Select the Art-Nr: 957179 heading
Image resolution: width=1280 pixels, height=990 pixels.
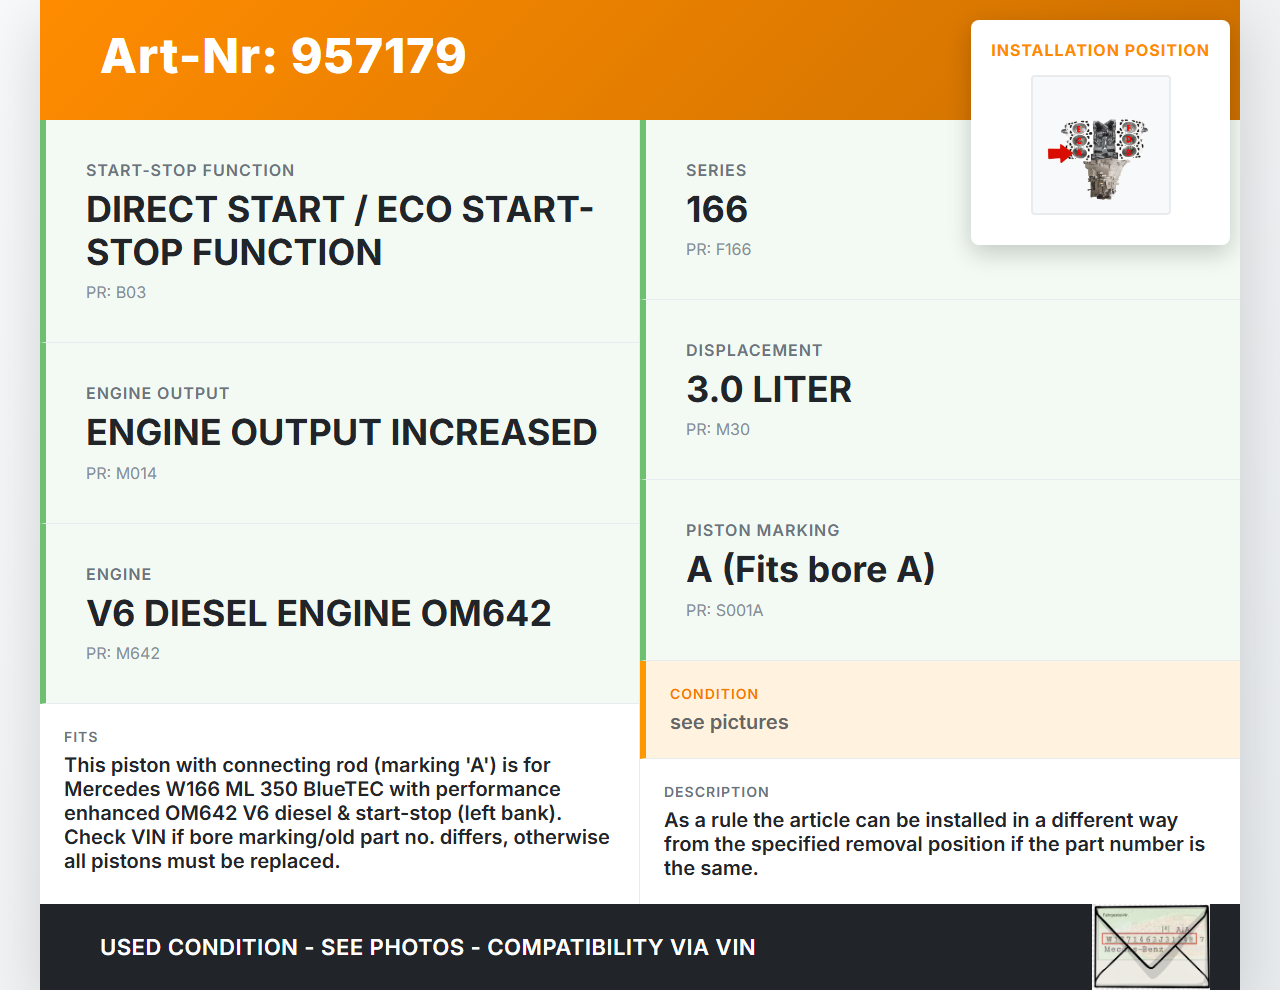(x=283, y=56)
